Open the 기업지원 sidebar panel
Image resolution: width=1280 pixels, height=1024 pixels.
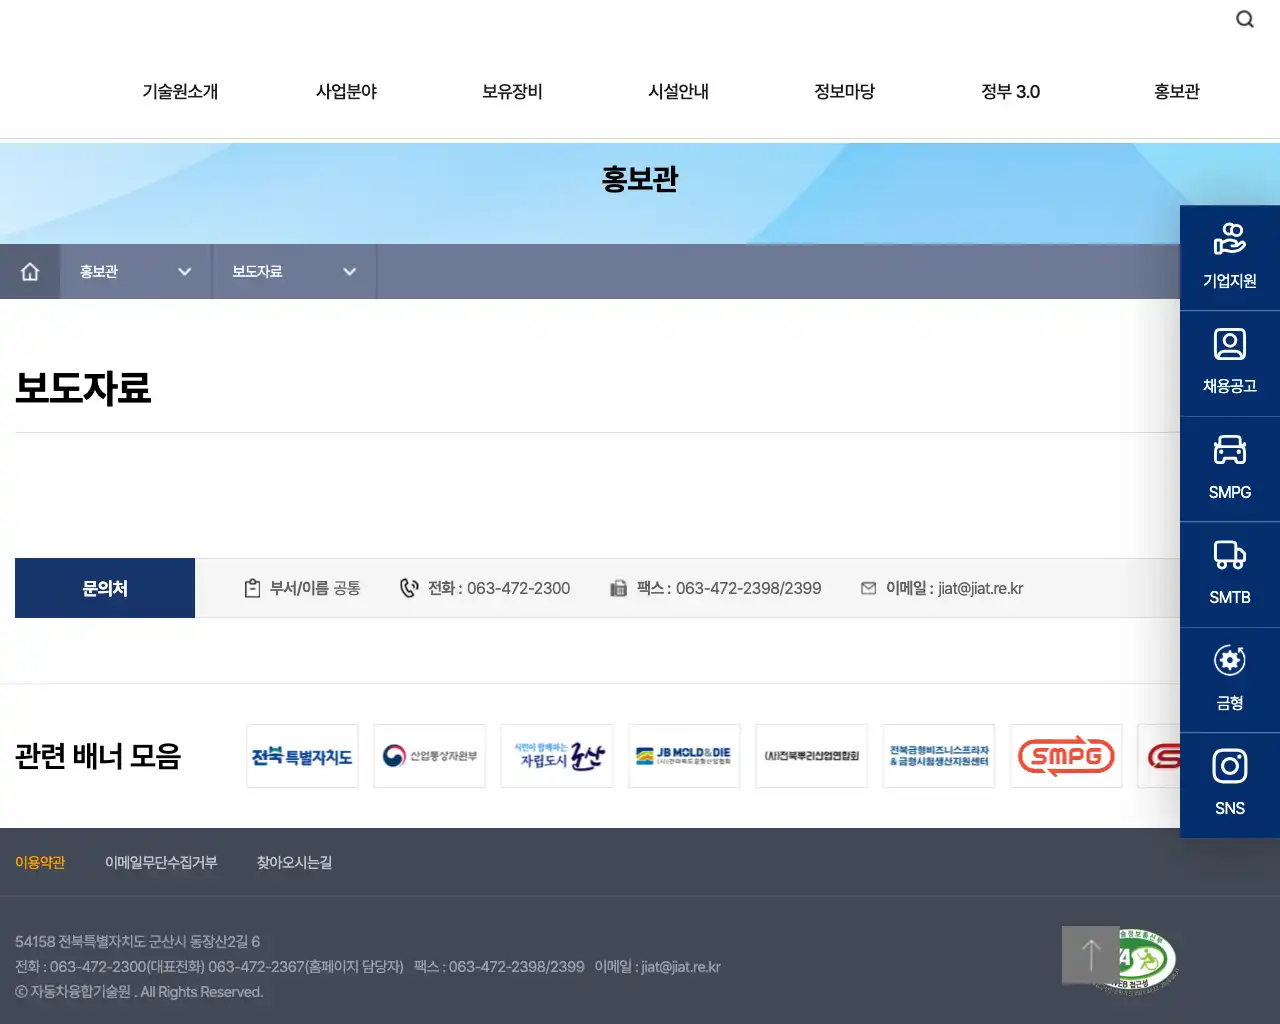(x=1230, y=257)
